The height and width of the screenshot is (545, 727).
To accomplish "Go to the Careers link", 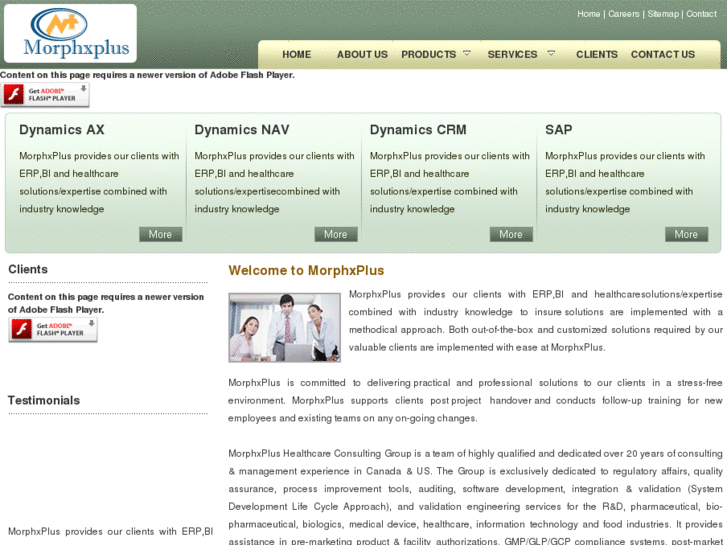I will click(624, 14).
